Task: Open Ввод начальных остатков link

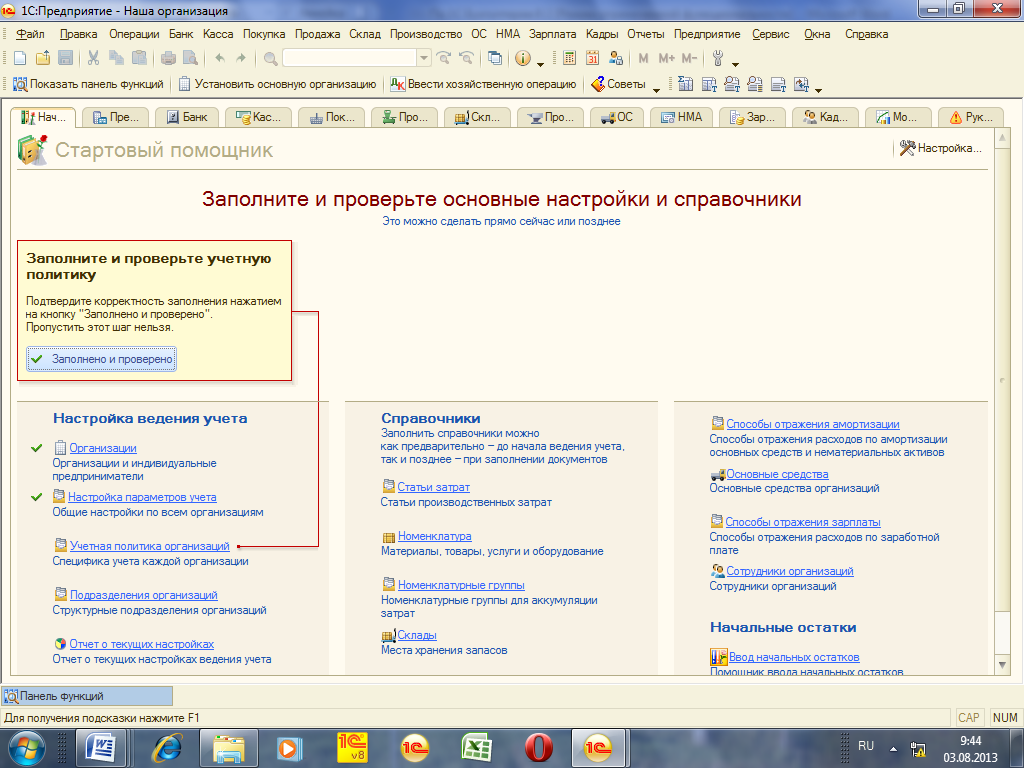Action: [794, 657]
